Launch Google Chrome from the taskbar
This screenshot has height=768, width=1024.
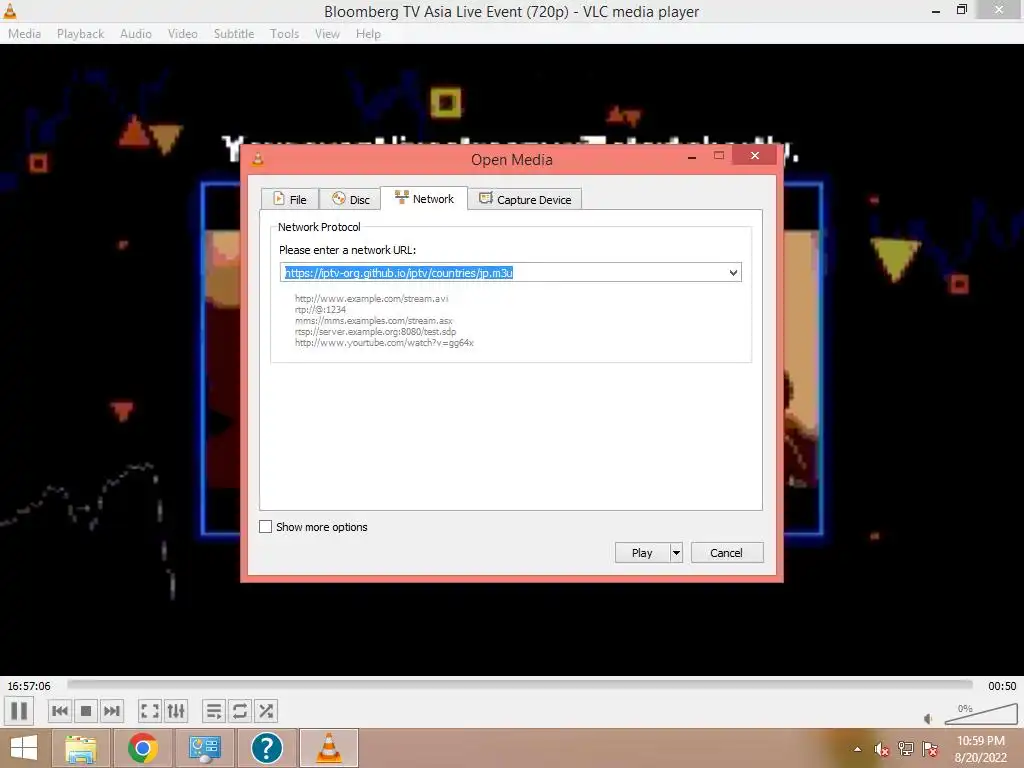point(142,748)
